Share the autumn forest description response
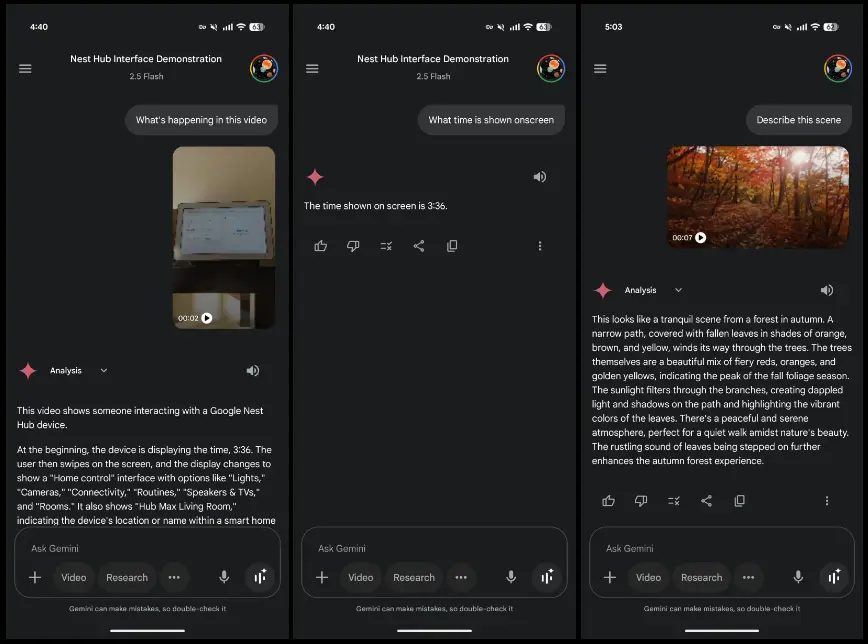Image resolution: width=868 pixels, height=644 pixels. (x=706, y=501)
